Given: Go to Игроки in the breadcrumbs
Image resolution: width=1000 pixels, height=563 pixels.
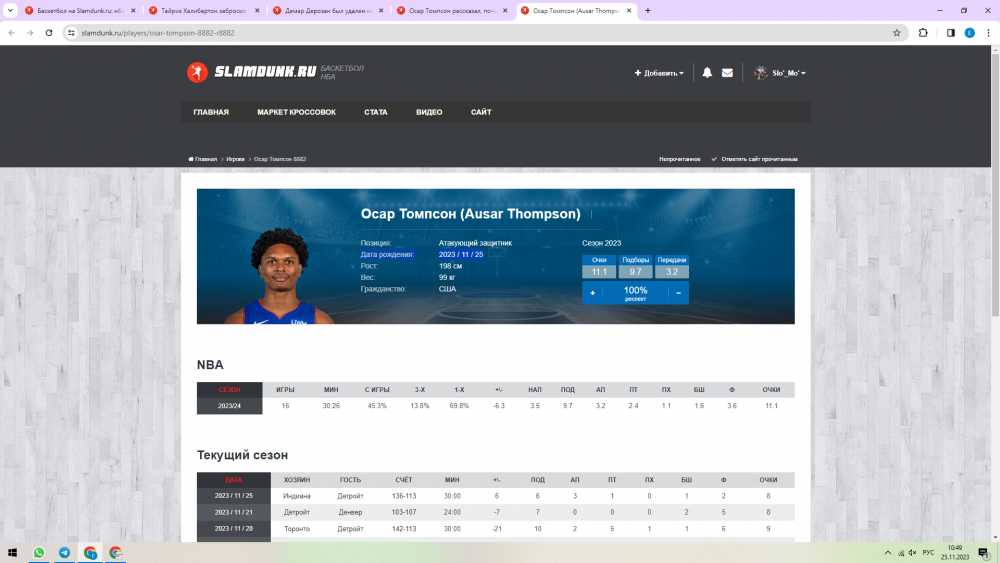Looking at the screenshot, I should [235, 159].
